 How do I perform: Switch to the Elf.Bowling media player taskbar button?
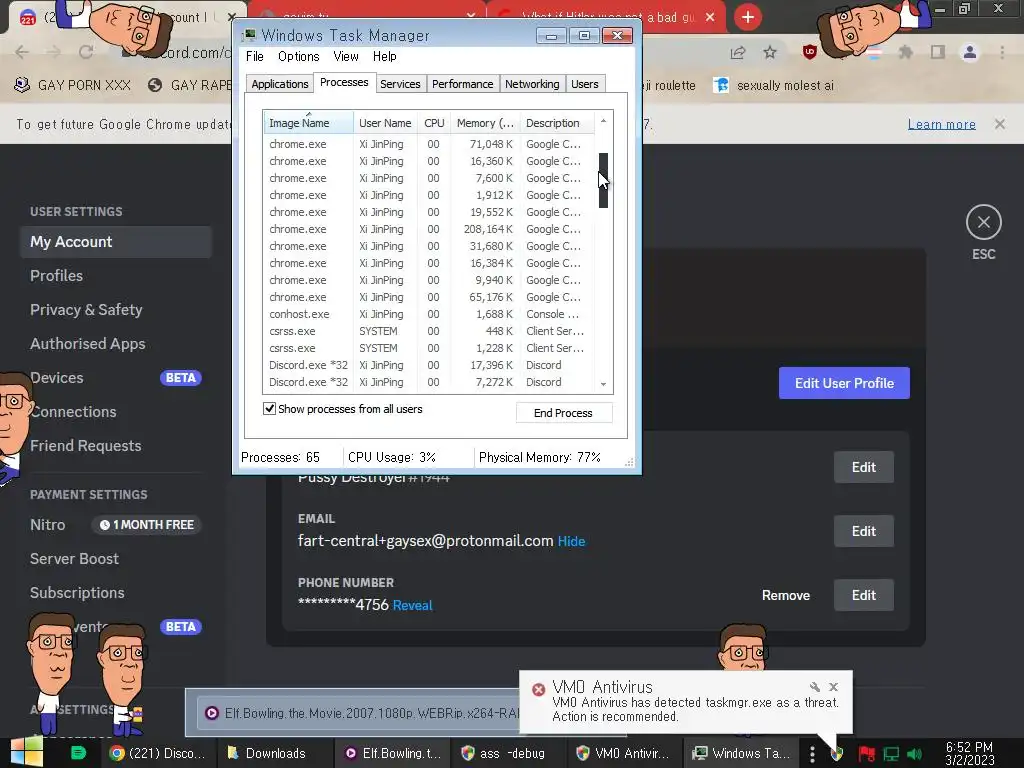(x=393, y=753)
